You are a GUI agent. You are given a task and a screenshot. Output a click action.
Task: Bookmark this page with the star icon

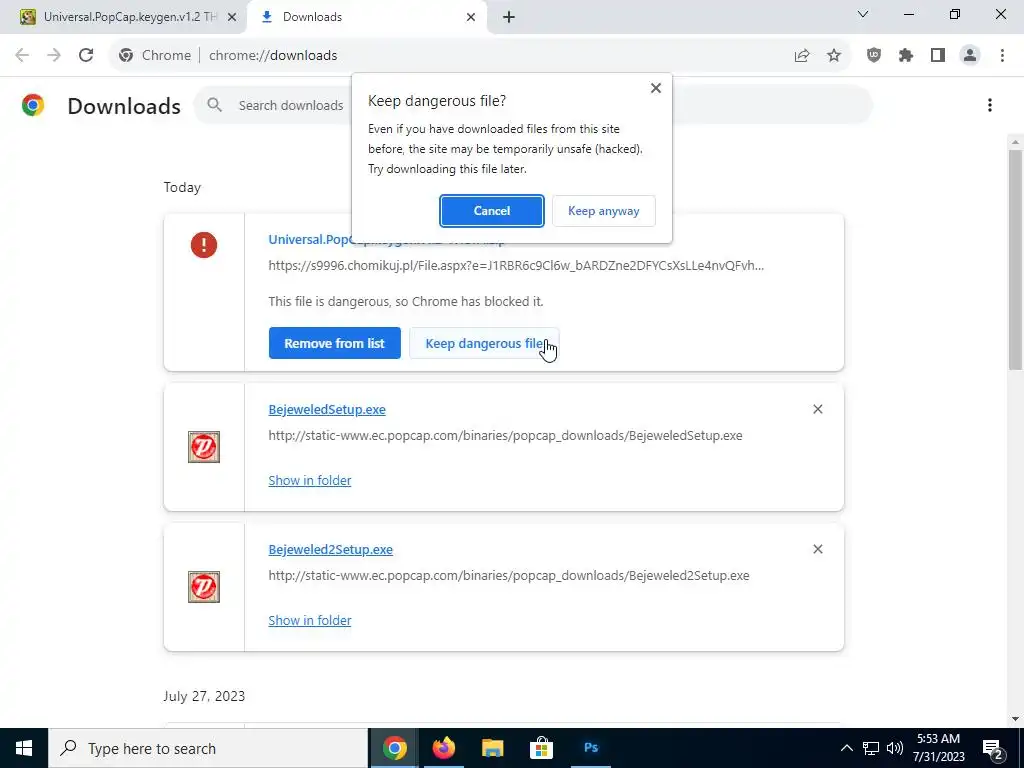(x=834, y=56)
